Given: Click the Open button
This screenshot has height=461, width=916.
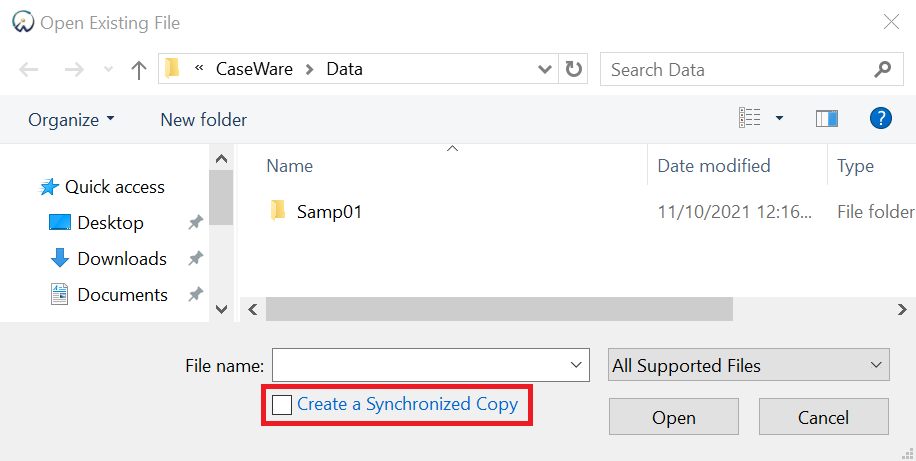Looking at the screenshot, I should point(674,417).
